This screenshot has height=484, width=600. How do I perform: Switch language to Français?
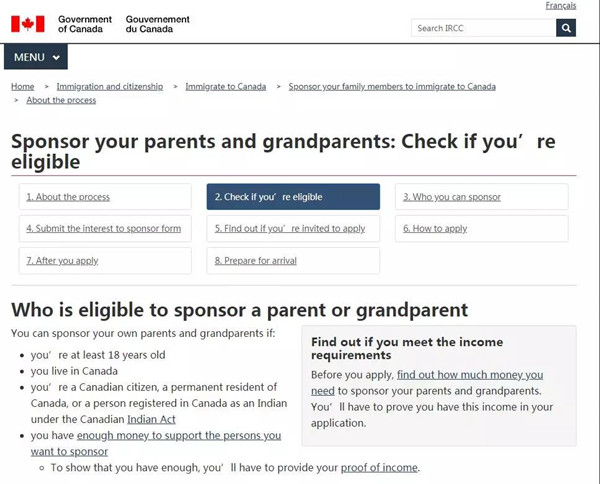coord(561,5)
